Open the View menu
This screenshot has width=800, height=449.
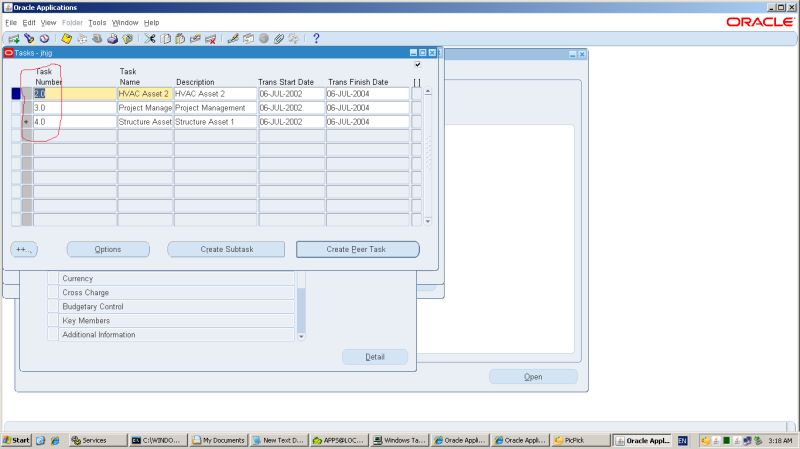click(x=48, y=22)
